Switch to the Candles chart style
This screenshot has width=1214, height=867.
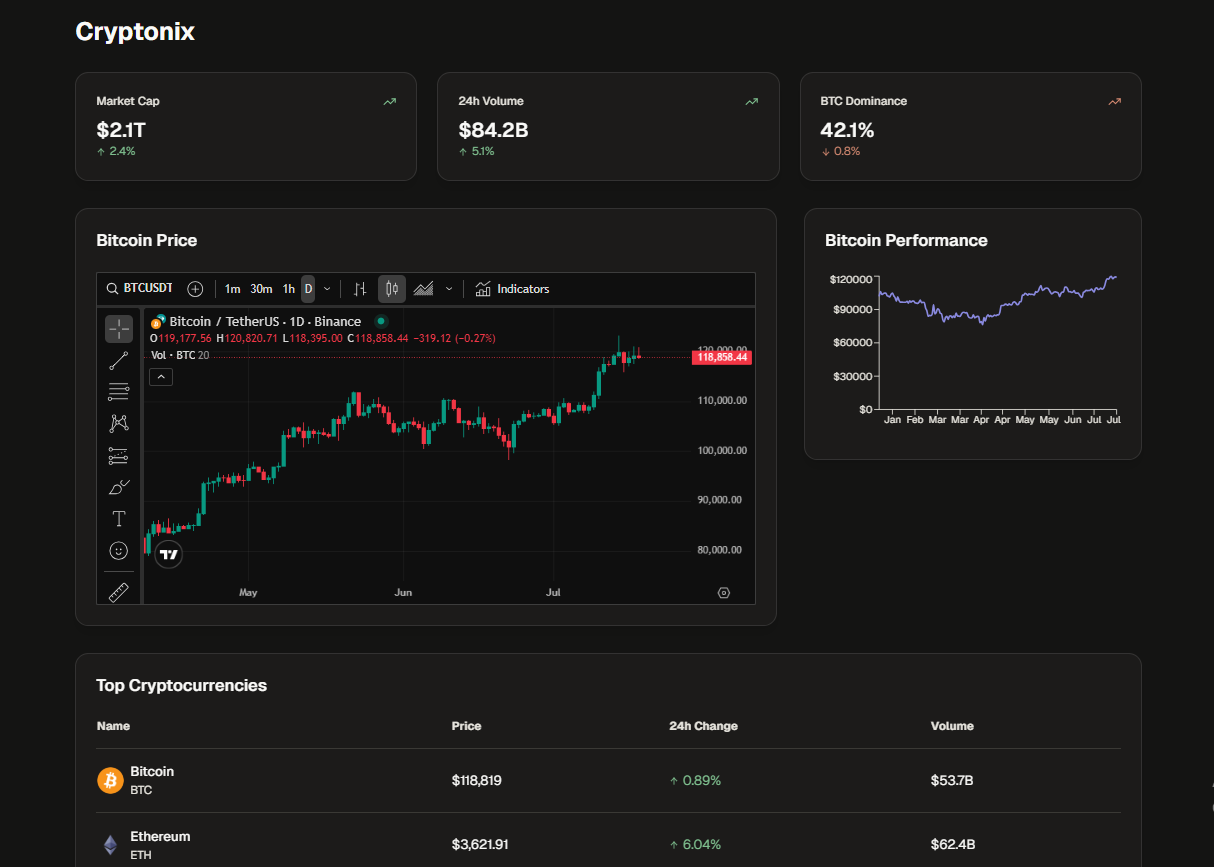(x=392, y=289)
